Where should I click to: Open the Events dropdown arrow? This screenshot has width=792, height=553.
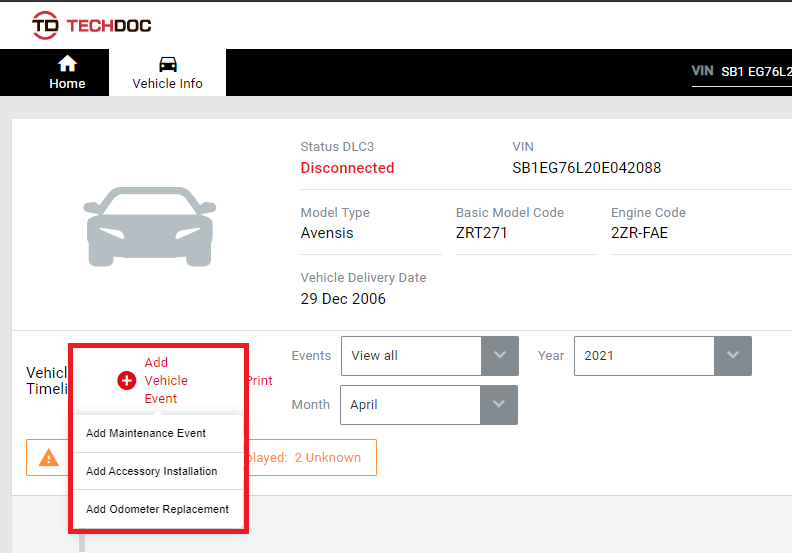(x=500, y=356)
